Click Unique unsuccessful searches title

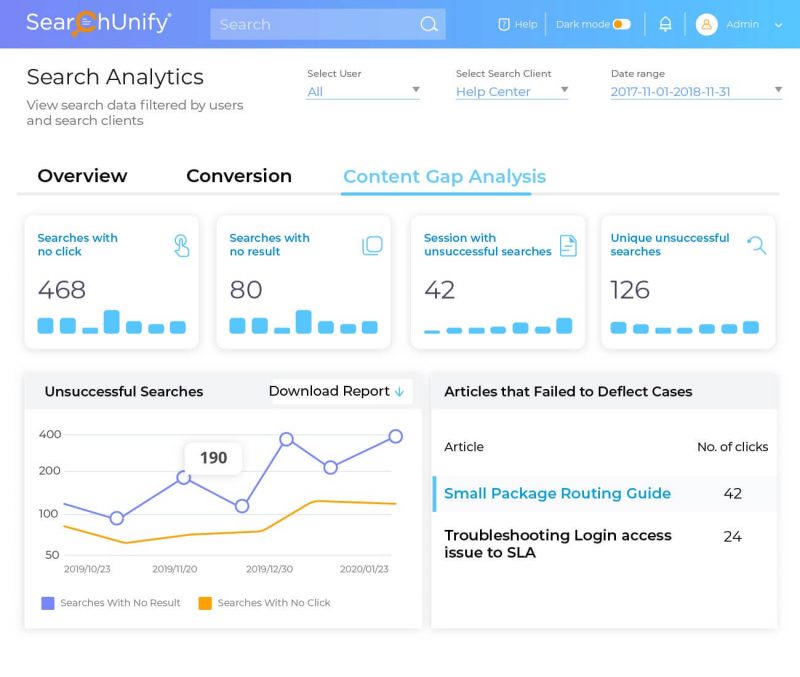coord(670,244)
